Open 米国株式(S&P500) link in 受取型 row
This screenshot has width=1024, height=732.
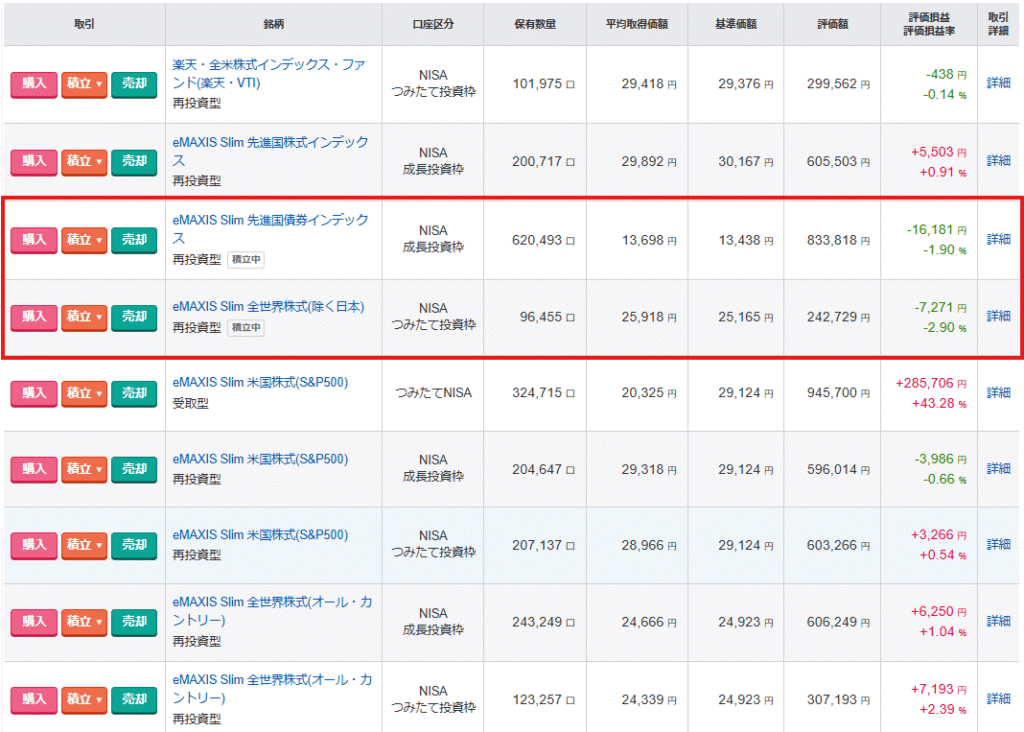point(260,383)
